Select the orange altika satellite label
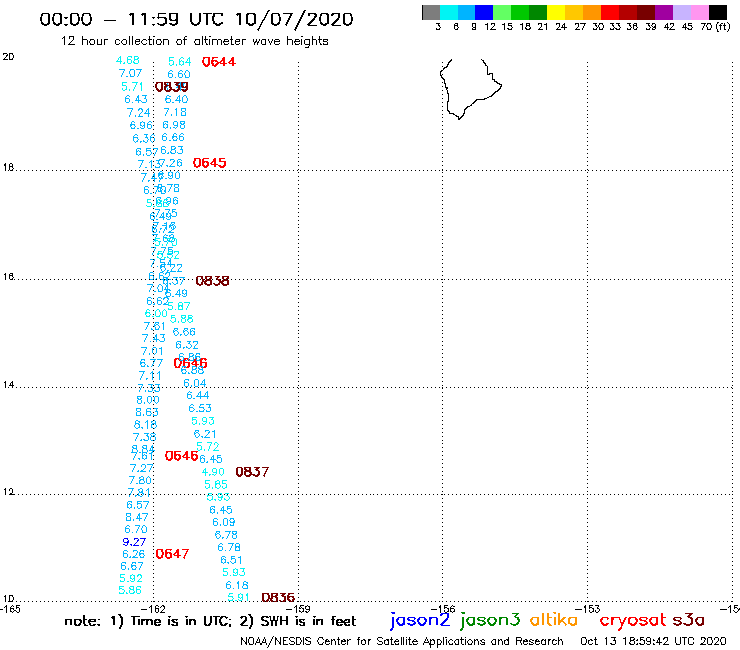740x650 pixels. [553, 619]
